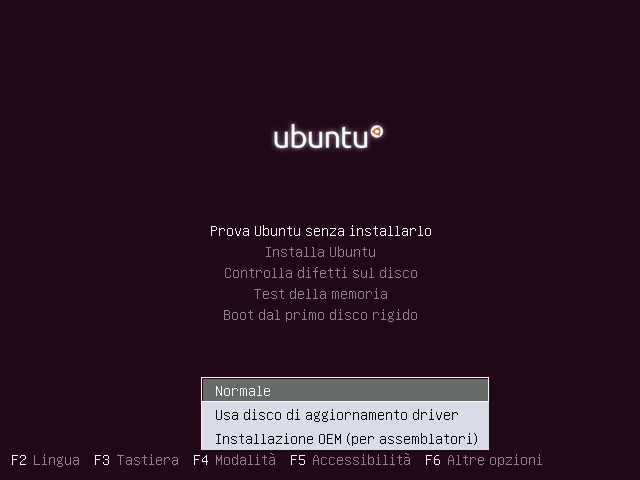Screen dimensions: 640x480
Task: Open the Tastiera keyboard layout option
Action: tap(148, 460)
